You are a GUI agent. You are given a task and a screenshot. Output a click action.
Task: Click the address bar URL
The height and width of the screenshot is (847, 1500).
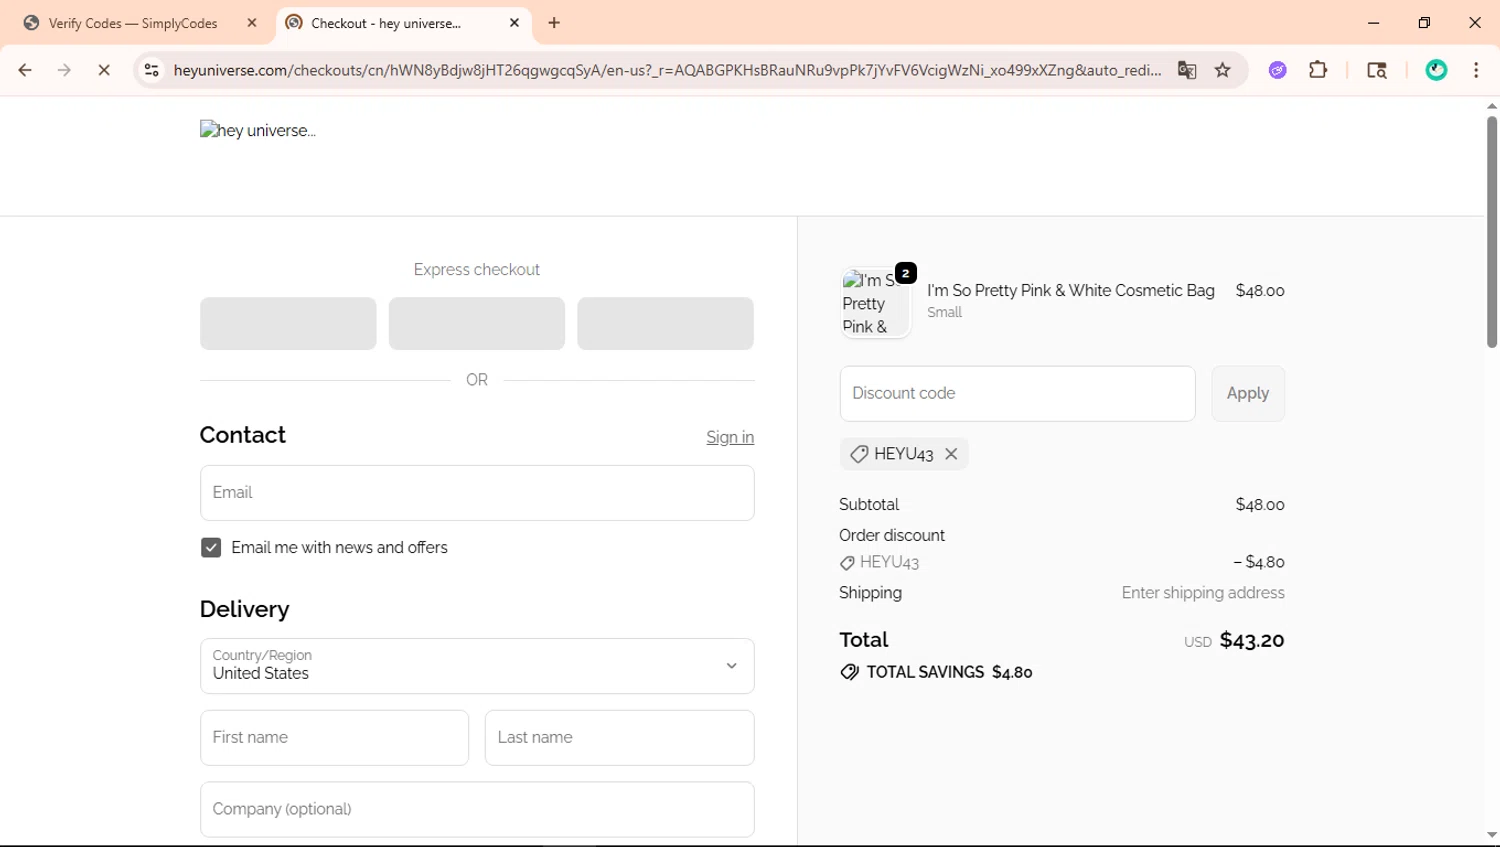pyautogui.click(x=667, y=70)
